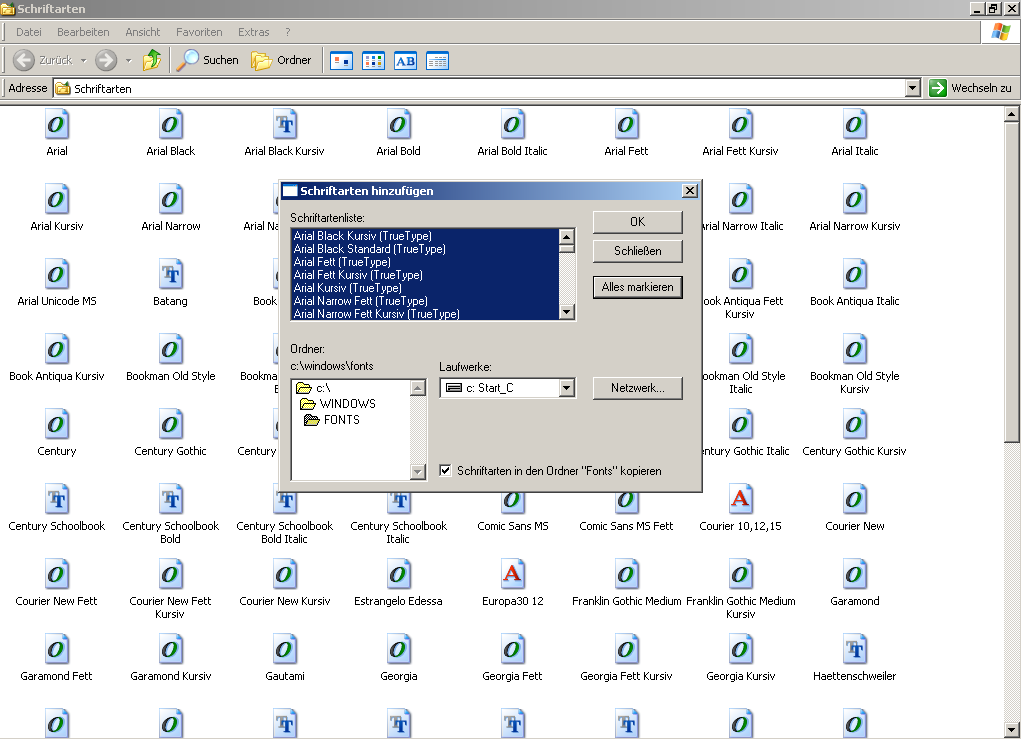
Task: Click the Netzwerk... button
Action: pos(637,388)
